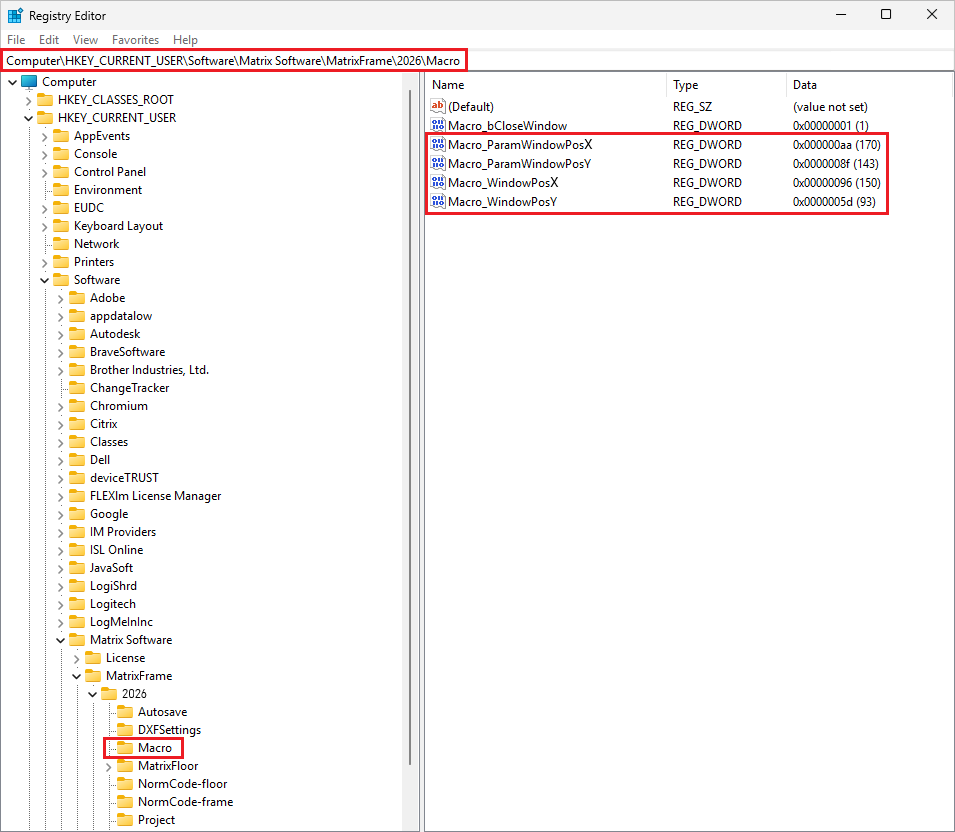Click the Autosave key folder icon
955x832 pixels.
click(x=125, y=712)
